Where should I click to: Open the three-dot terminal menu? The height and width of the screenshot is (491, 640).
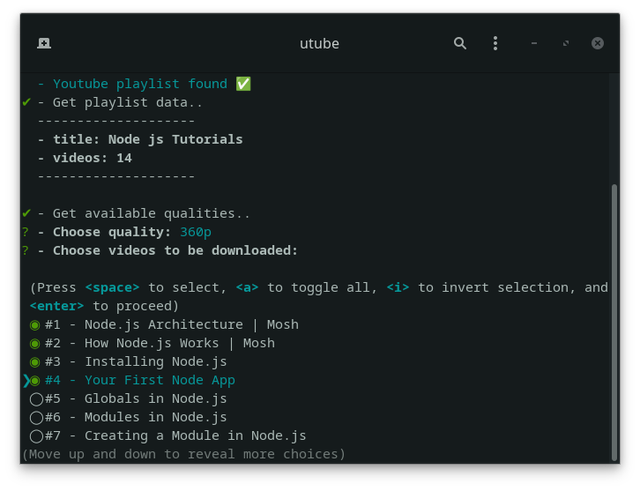[x=495, y=43]
